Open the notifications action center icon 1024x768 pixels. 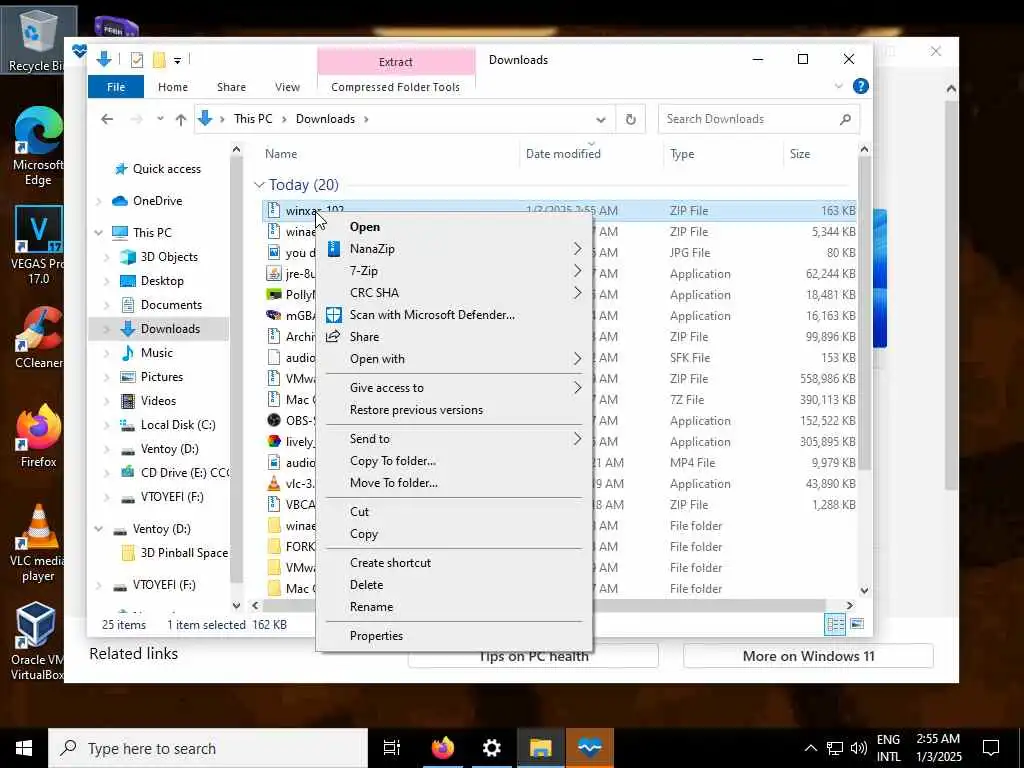(991, 748)
